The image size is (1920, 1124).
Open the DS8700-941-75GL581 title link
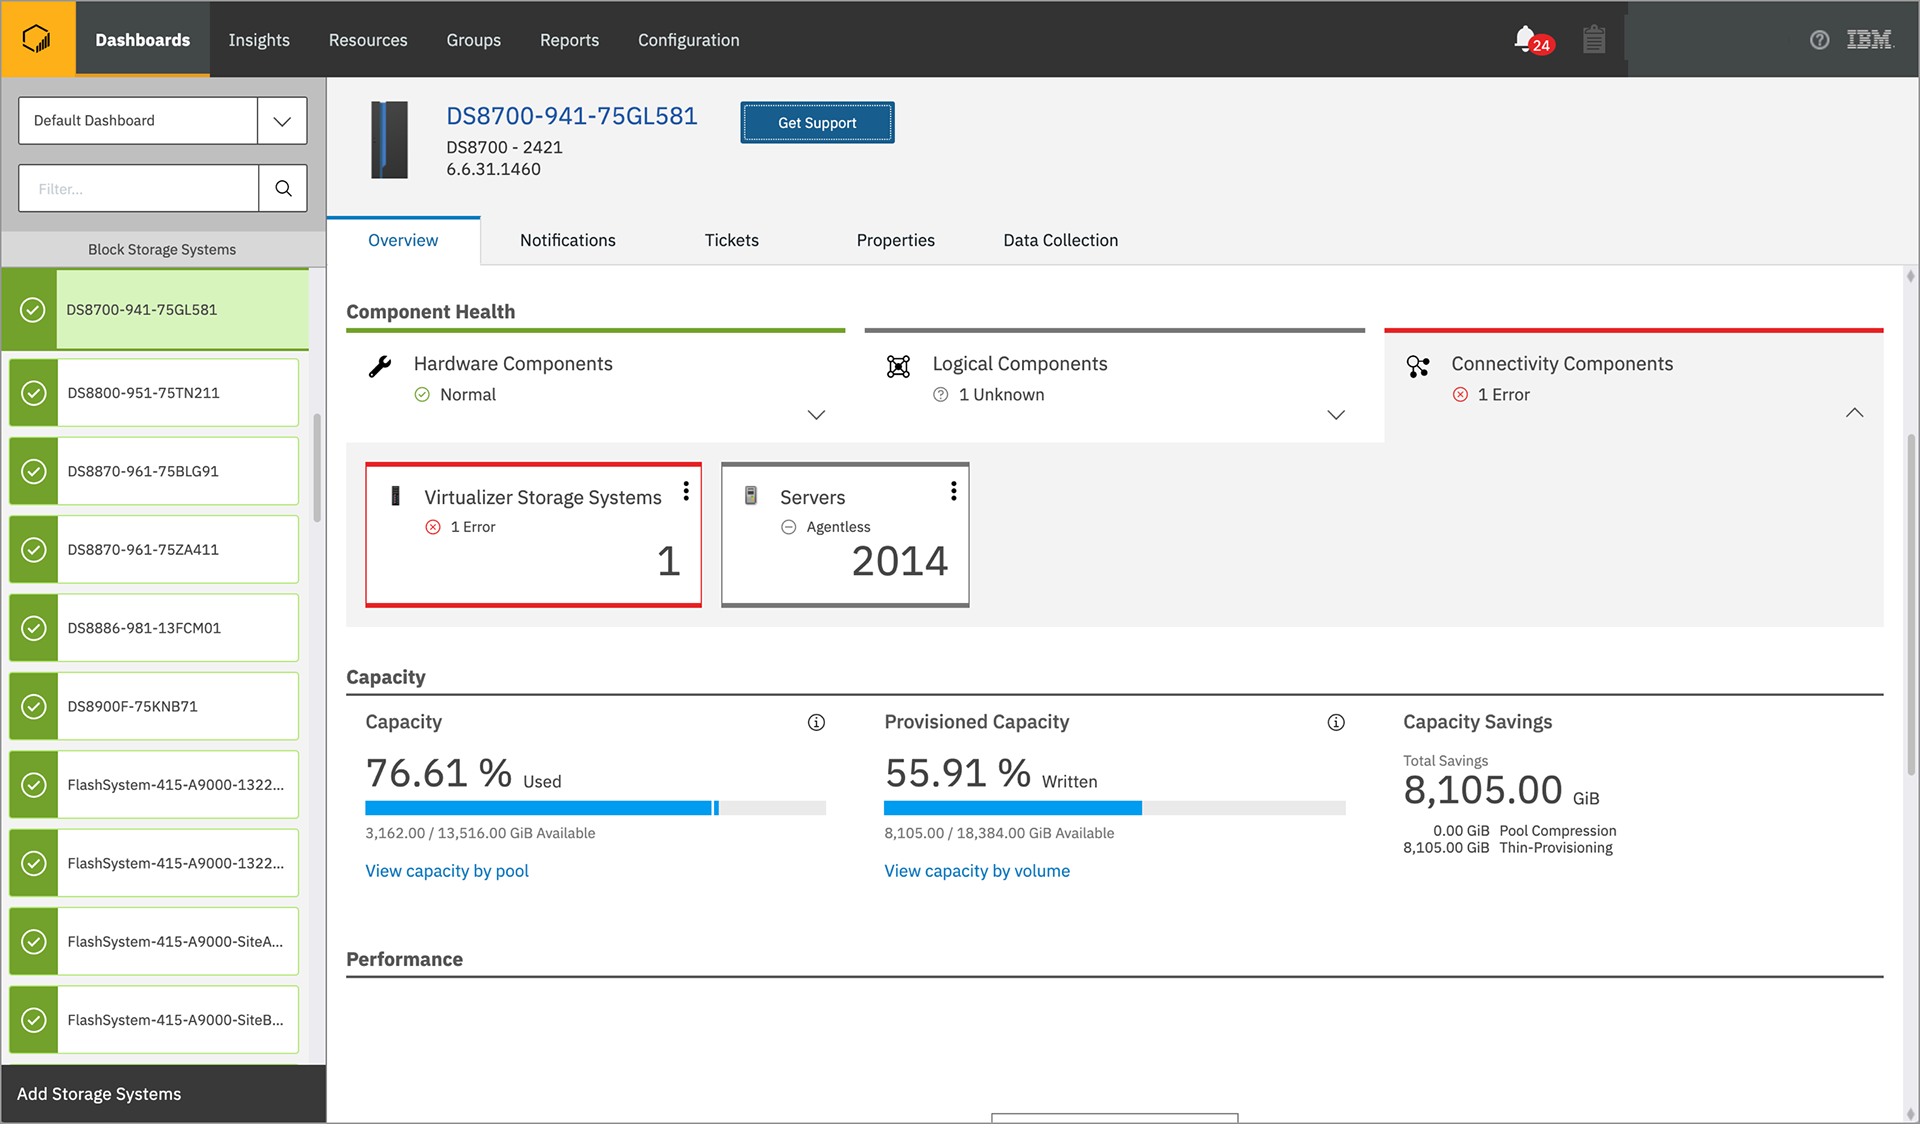pyautogui.click(x=572, y=116)
